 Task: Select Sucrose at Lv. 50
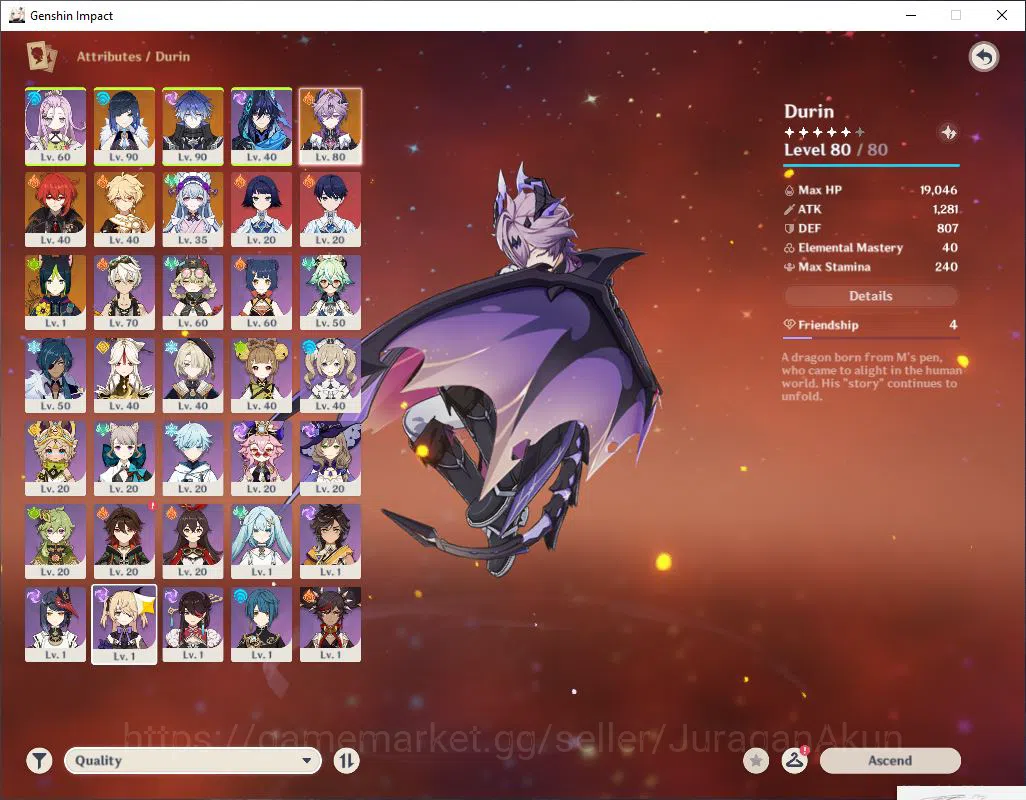click(330, 292)
